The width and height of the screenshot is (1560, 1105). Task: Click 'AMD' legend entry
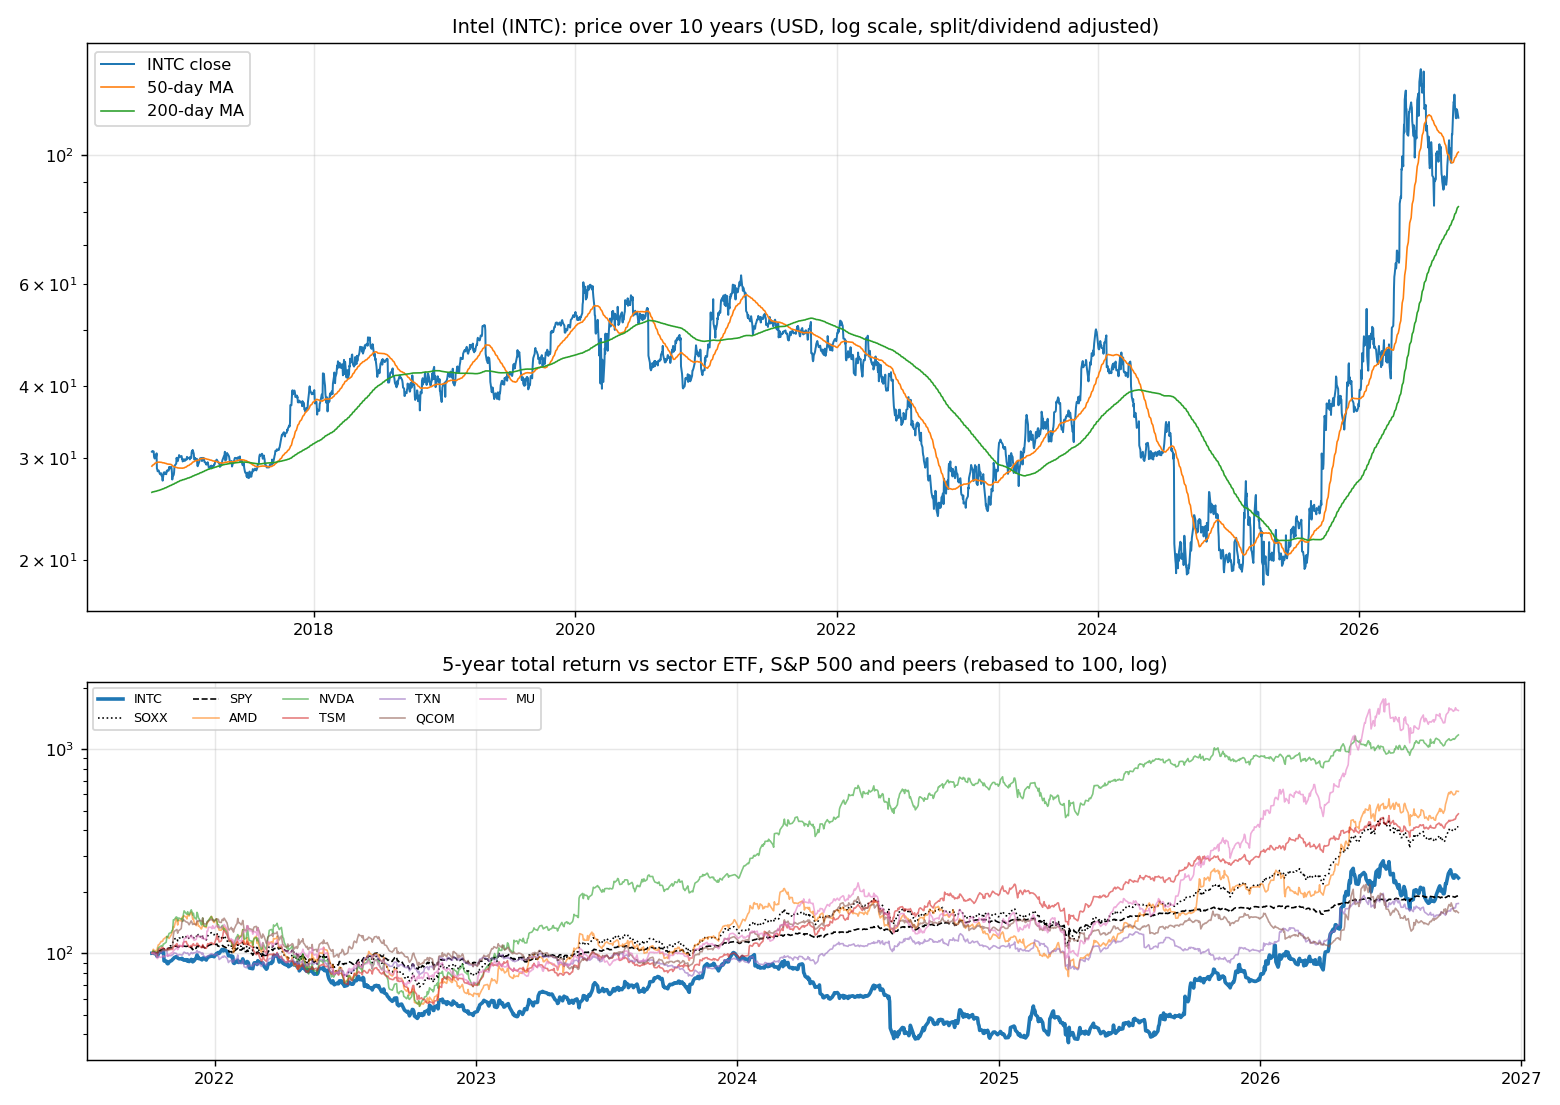(x=225, y=718)
